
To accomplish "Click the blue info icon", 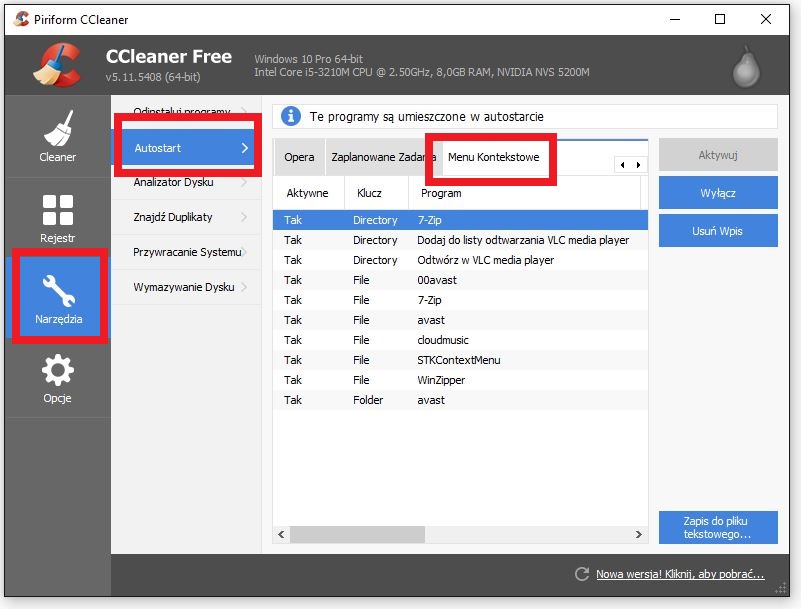I will 291,116.
